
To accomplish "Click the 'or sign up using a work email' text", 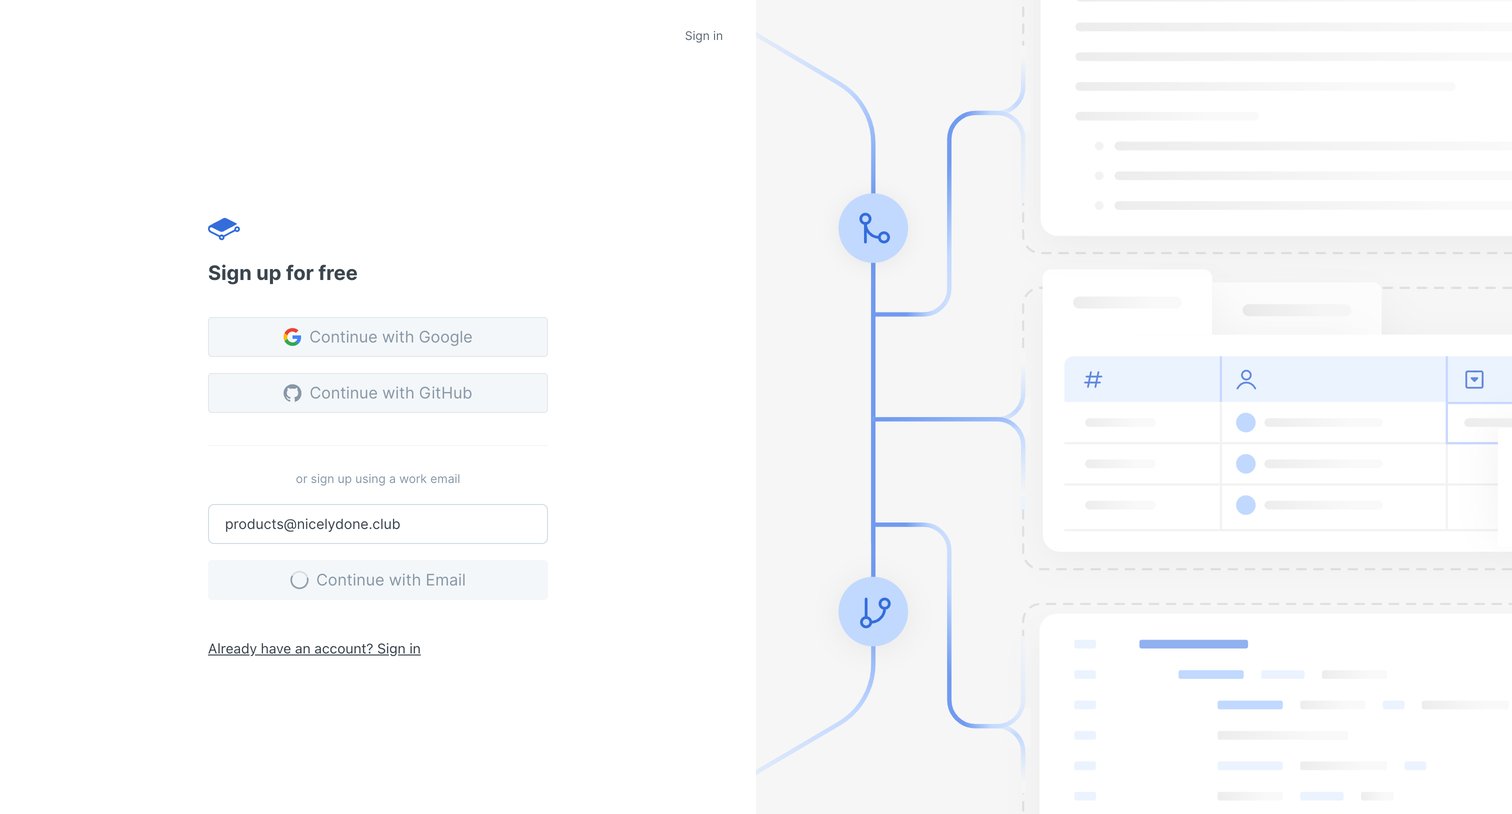I will click(378, 479).
